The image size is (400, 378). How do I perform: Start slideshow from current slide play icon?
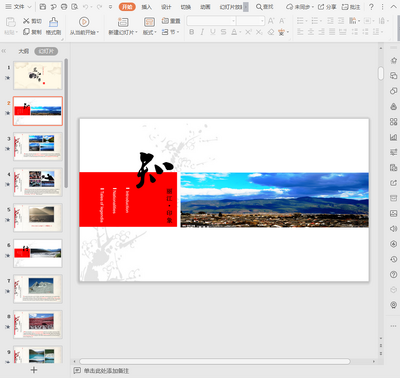point(84,22)
